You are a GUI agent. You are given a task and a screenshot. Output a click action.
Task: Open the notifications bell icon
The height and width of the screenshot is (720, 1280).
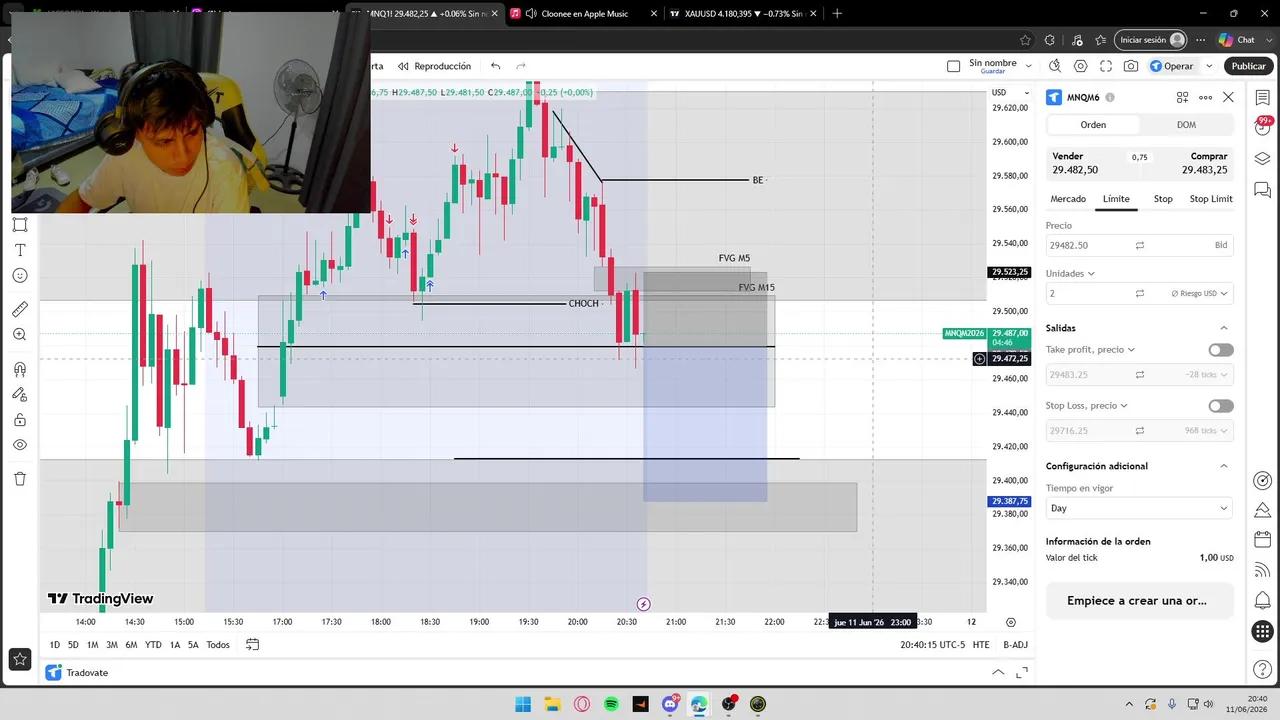[x=1262, y=601]
